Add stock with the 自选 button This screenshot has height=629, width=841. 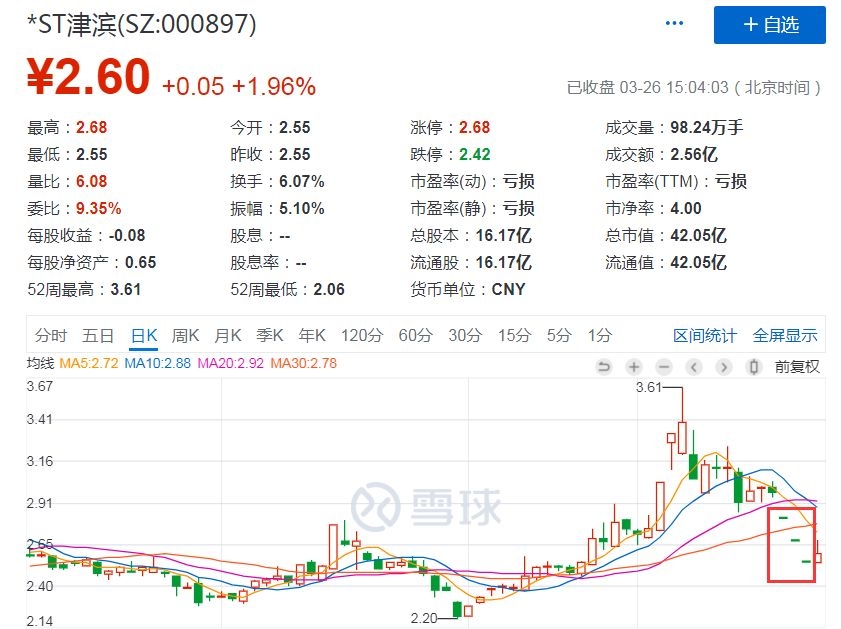[769, 25]
